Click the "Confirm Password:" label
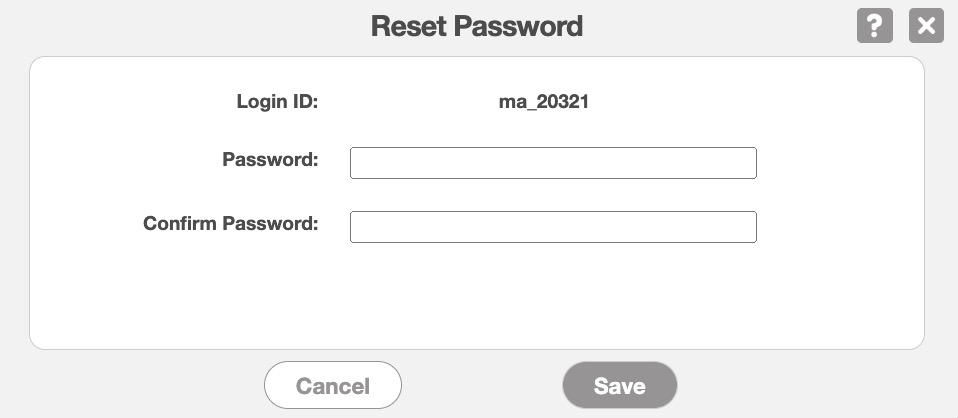Screen dimensions: 958x418 tap(230, 223)
